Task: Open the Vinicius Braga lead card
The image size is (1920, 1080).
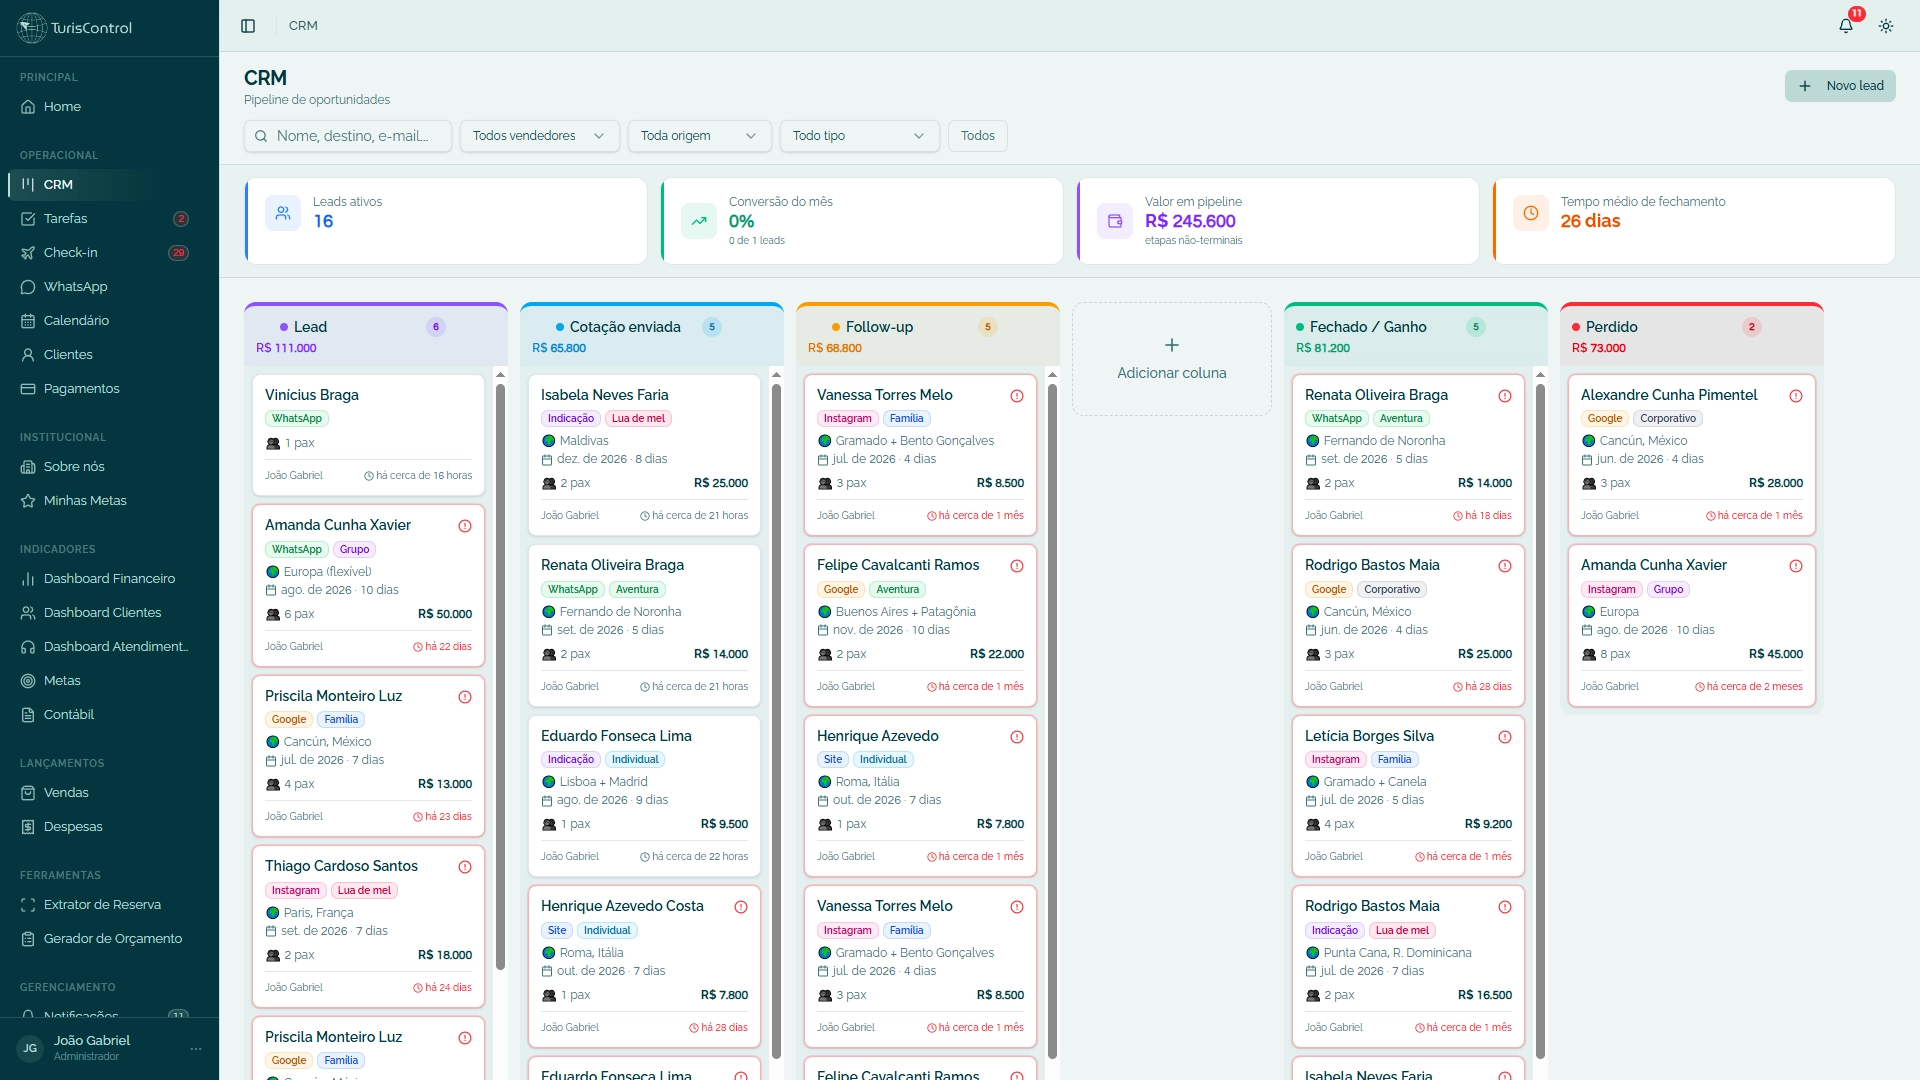Action: pos(368,435)
